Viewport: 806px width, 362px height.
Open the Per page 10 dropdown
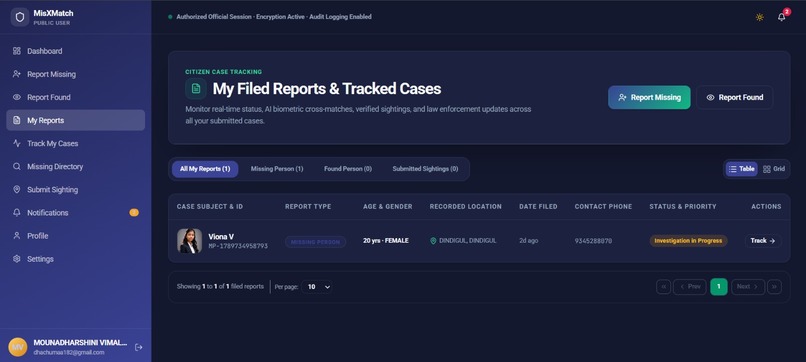tap(317, 287)
